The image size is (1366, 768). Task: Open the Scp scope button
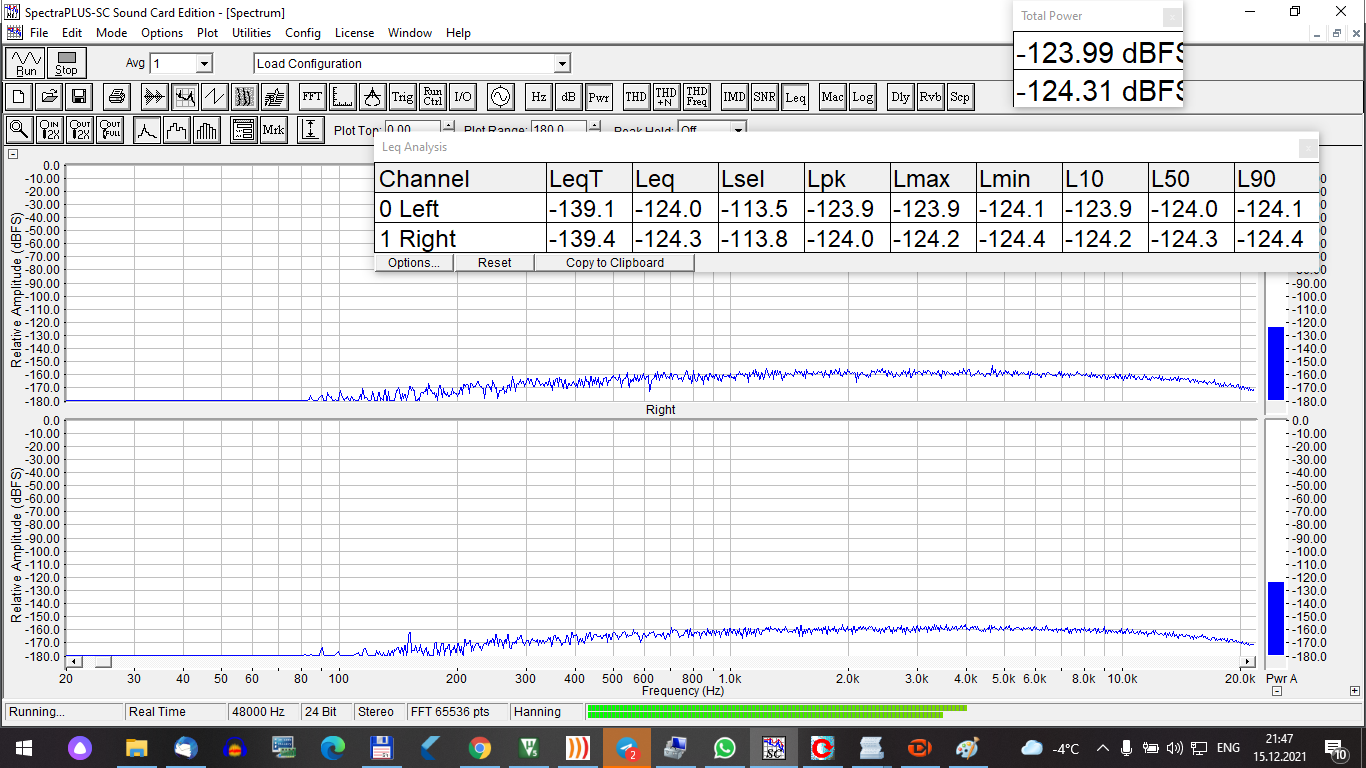[x=960, y=97]
